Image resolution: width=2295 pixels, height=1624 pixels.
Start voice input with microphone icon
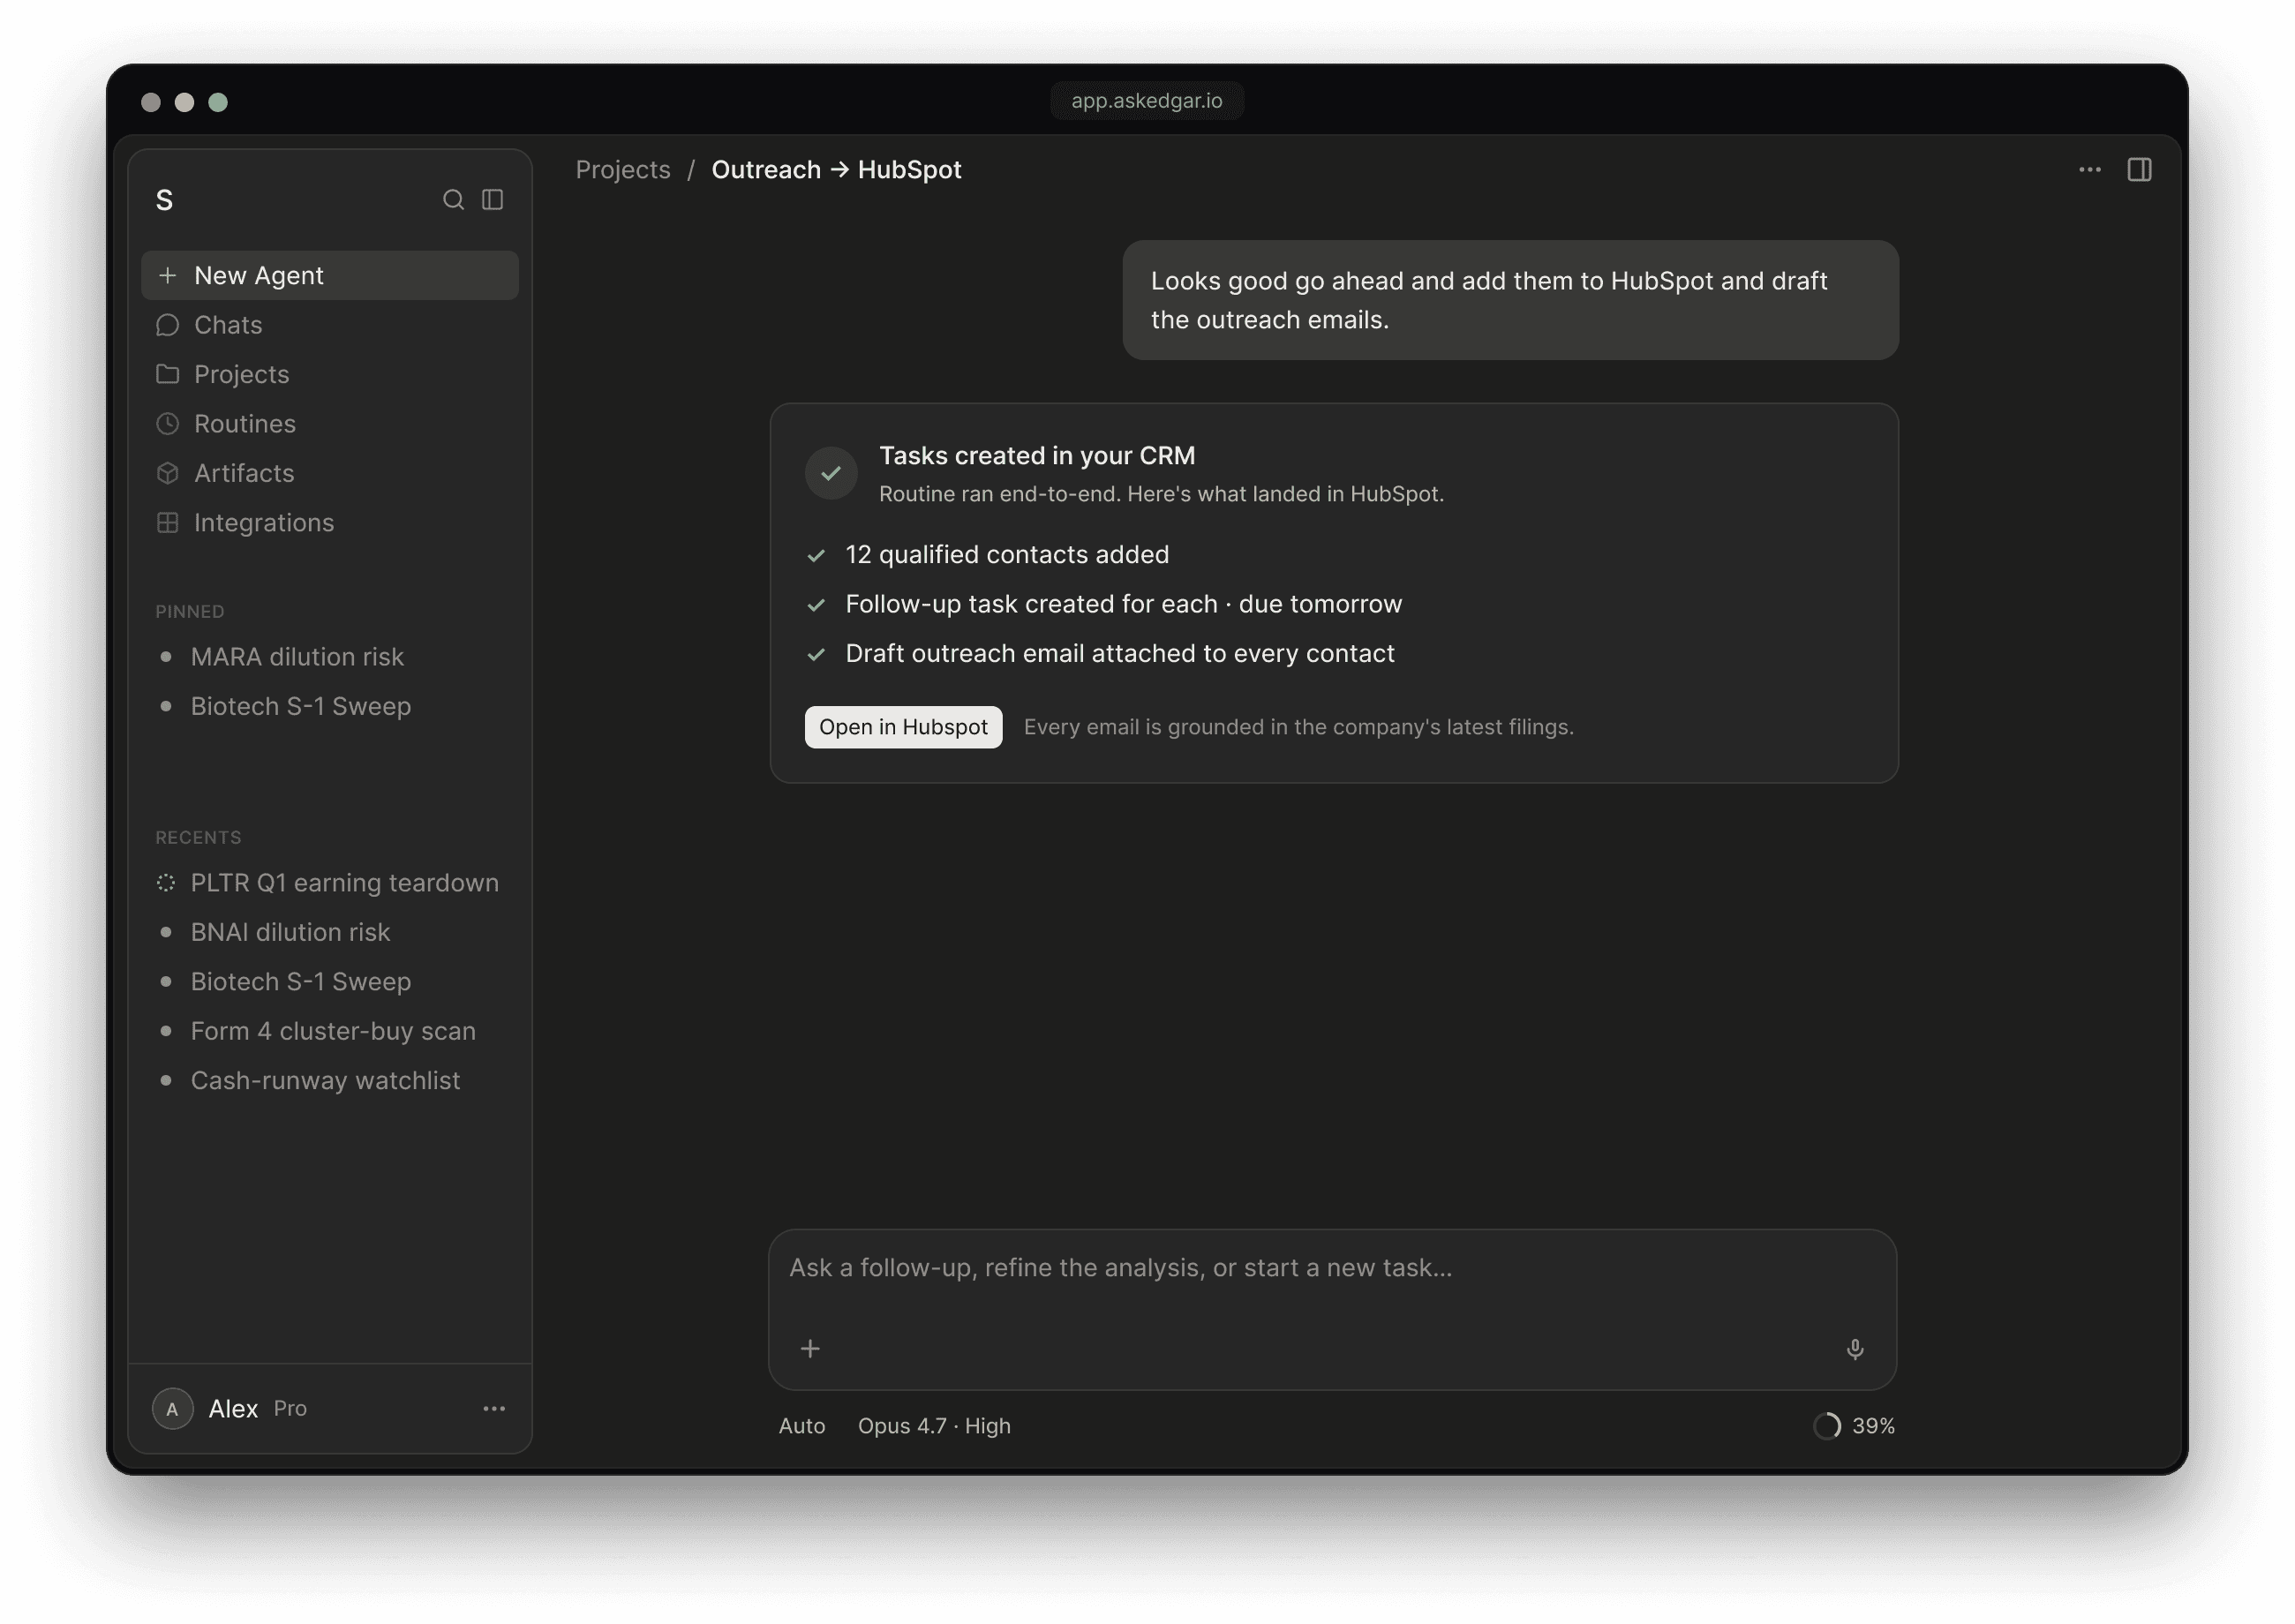tap(1855, 1349)
